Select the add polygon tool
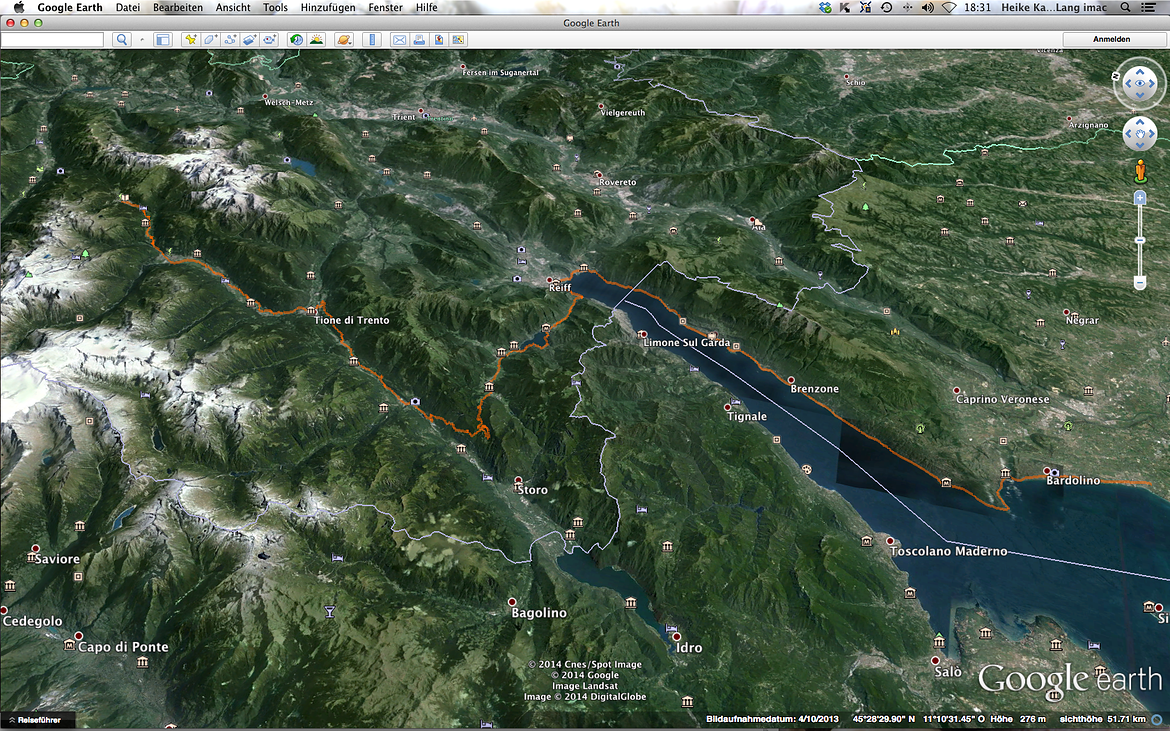 tap(210, 40)
